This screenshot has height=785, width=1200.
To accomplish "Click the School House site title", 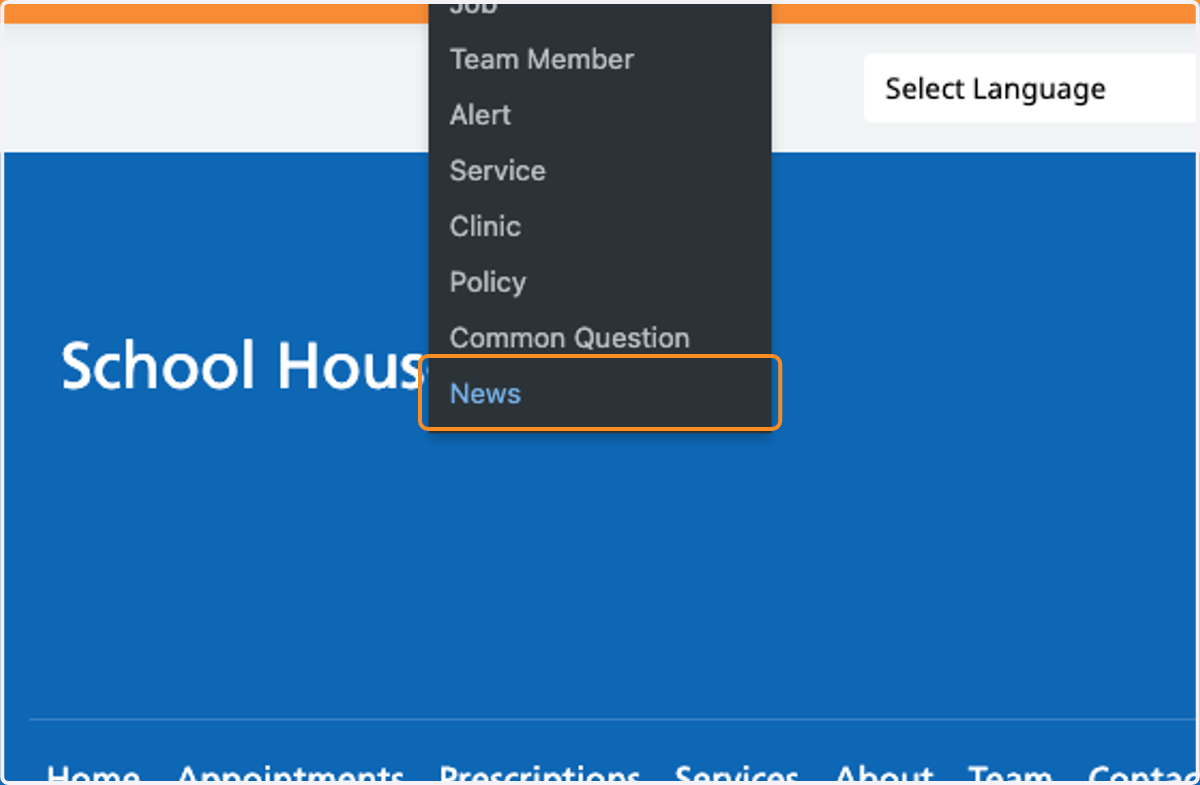I will click(x=245, y=366).
